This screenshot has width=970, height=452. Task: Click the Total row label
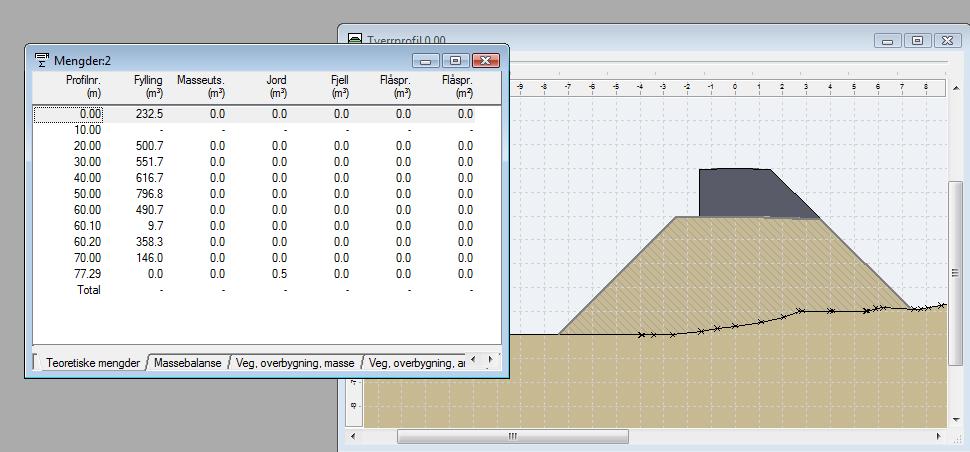click(88, 290)
